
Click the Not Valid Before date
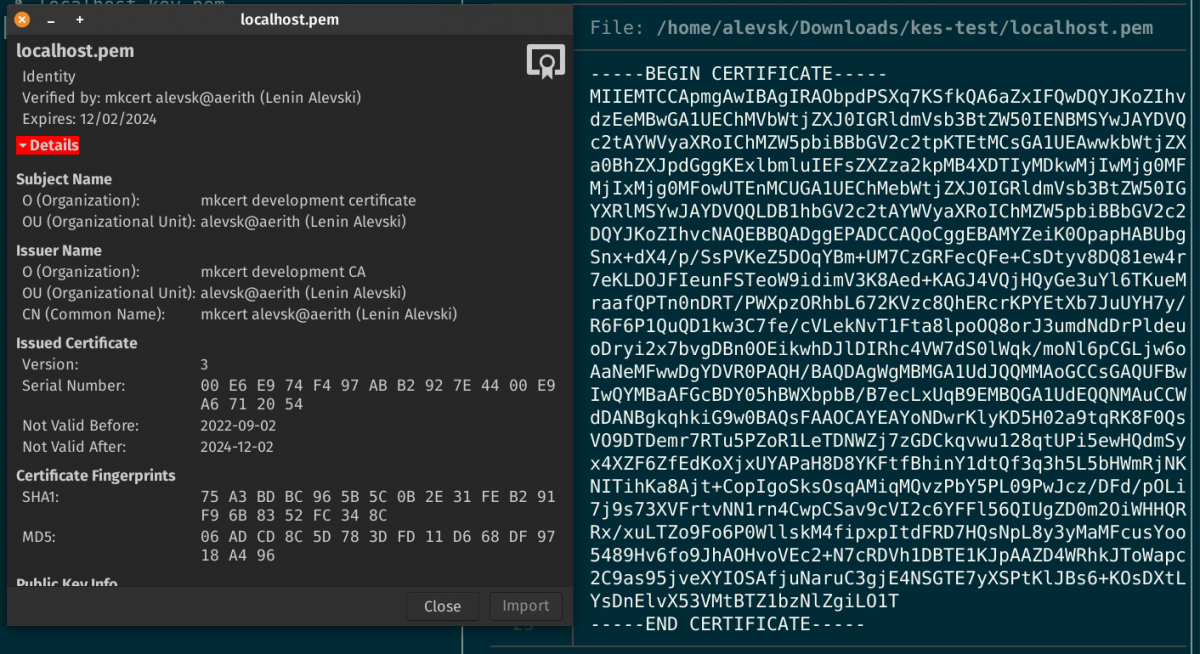click(x=239, y=426)
